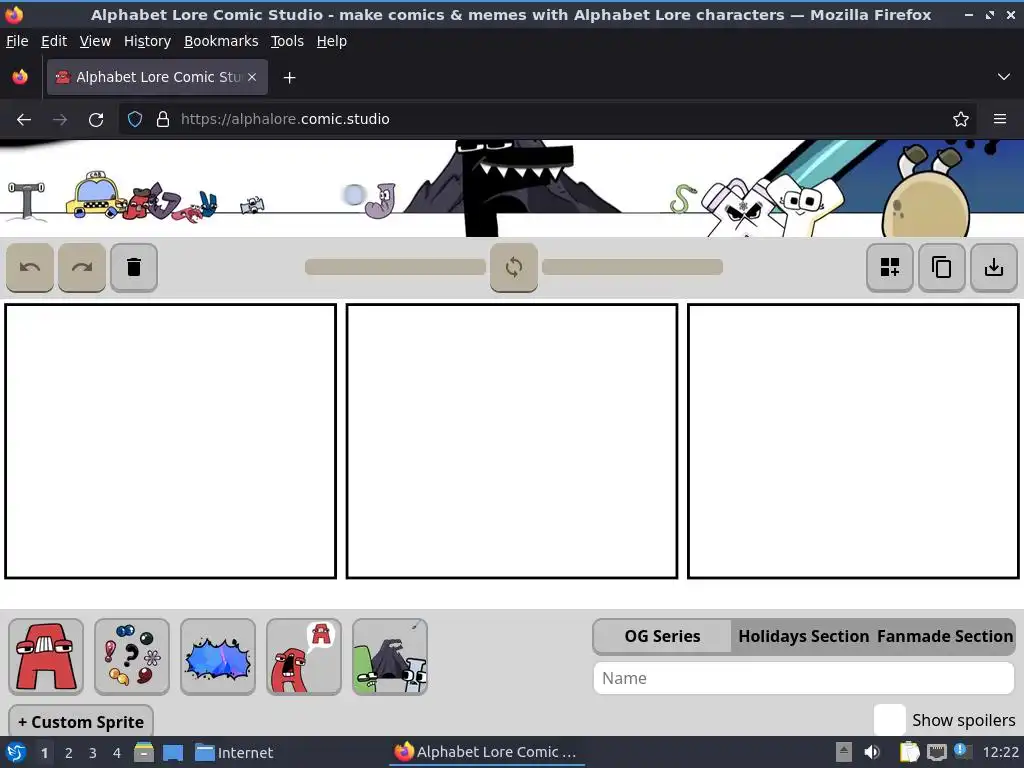Close the Alphabet Lore Comic Studio tab

[252, 77]
